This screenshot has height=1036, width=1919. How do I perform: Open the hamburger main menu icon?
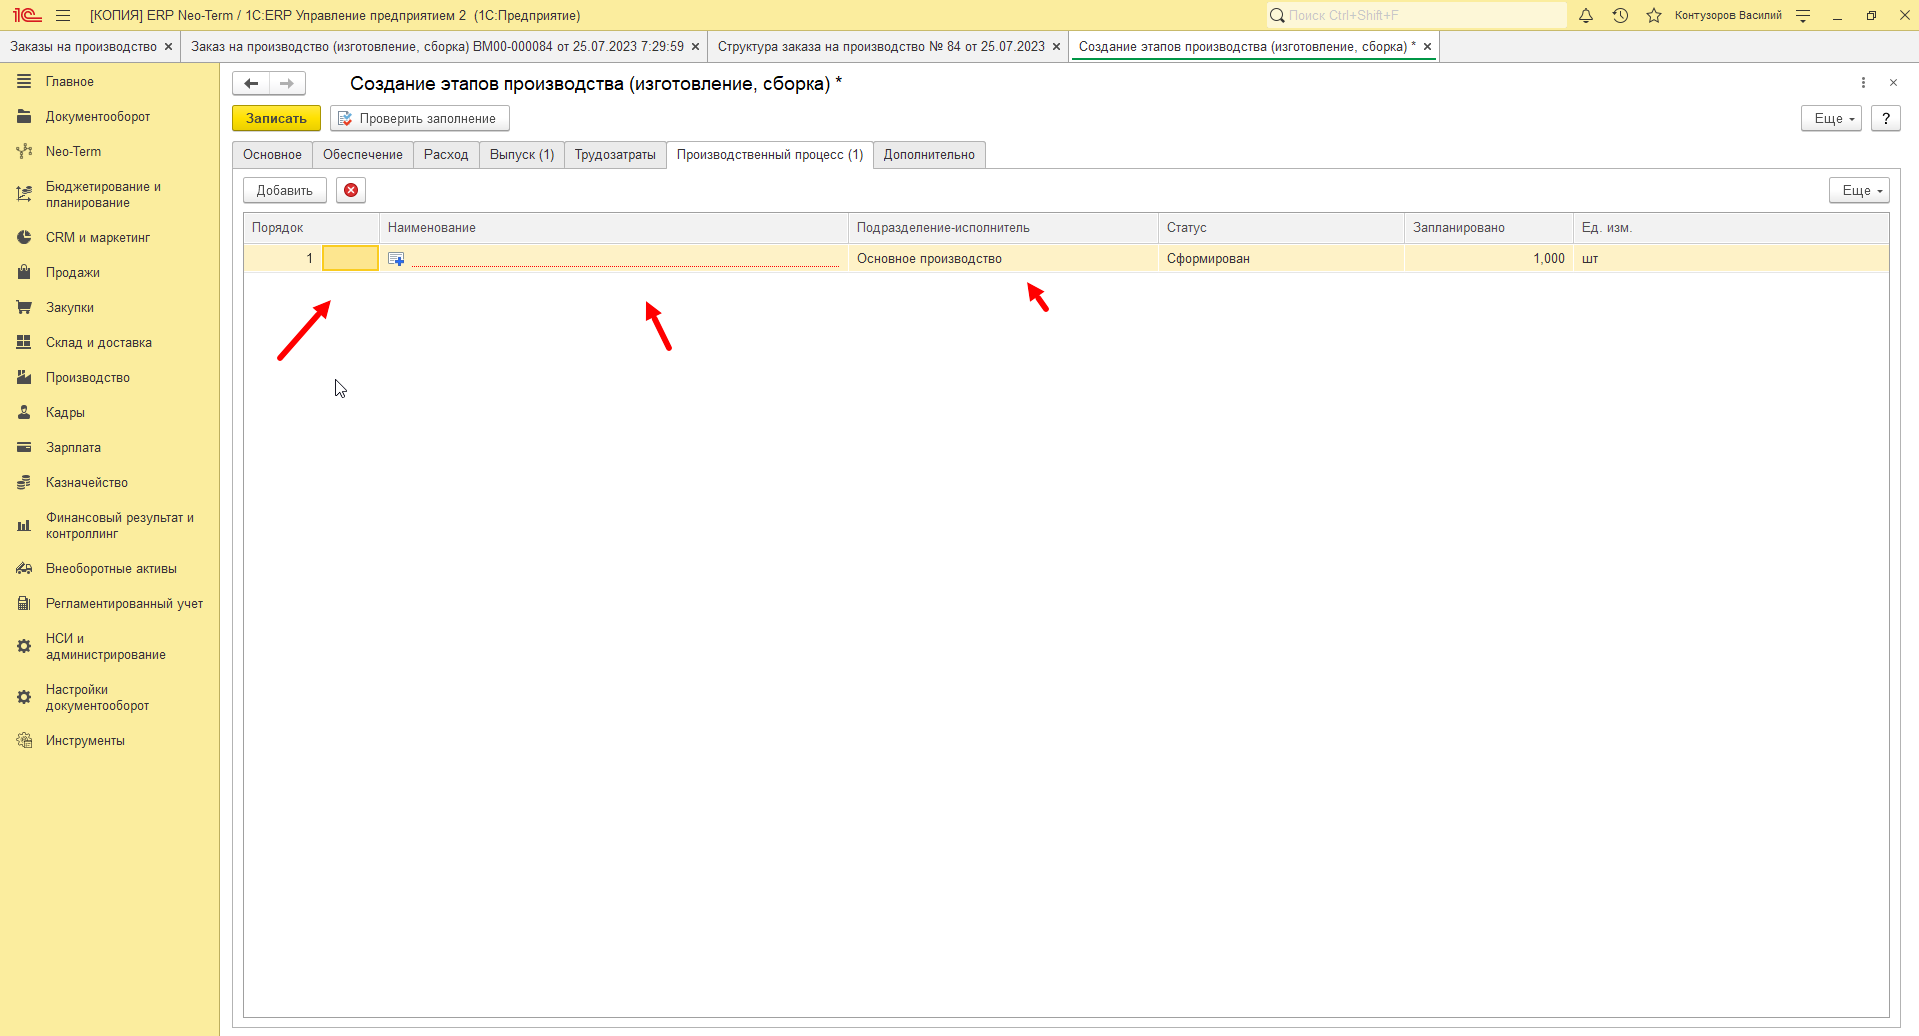63,15
